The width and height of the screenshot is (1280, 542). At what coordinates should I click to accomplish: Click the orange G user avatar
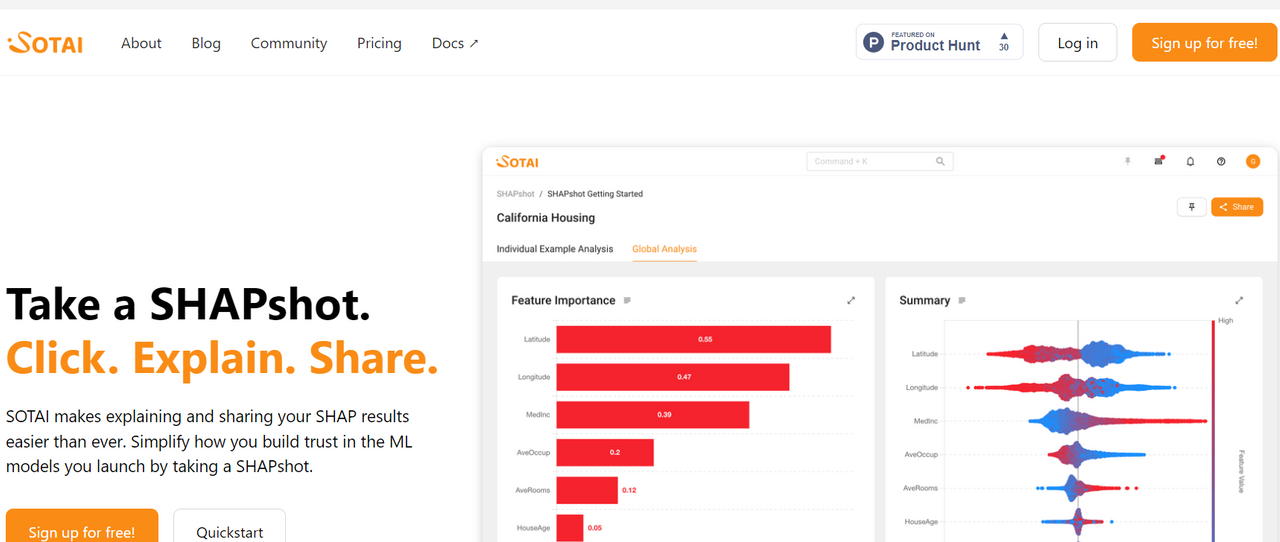pos(1252,161)
